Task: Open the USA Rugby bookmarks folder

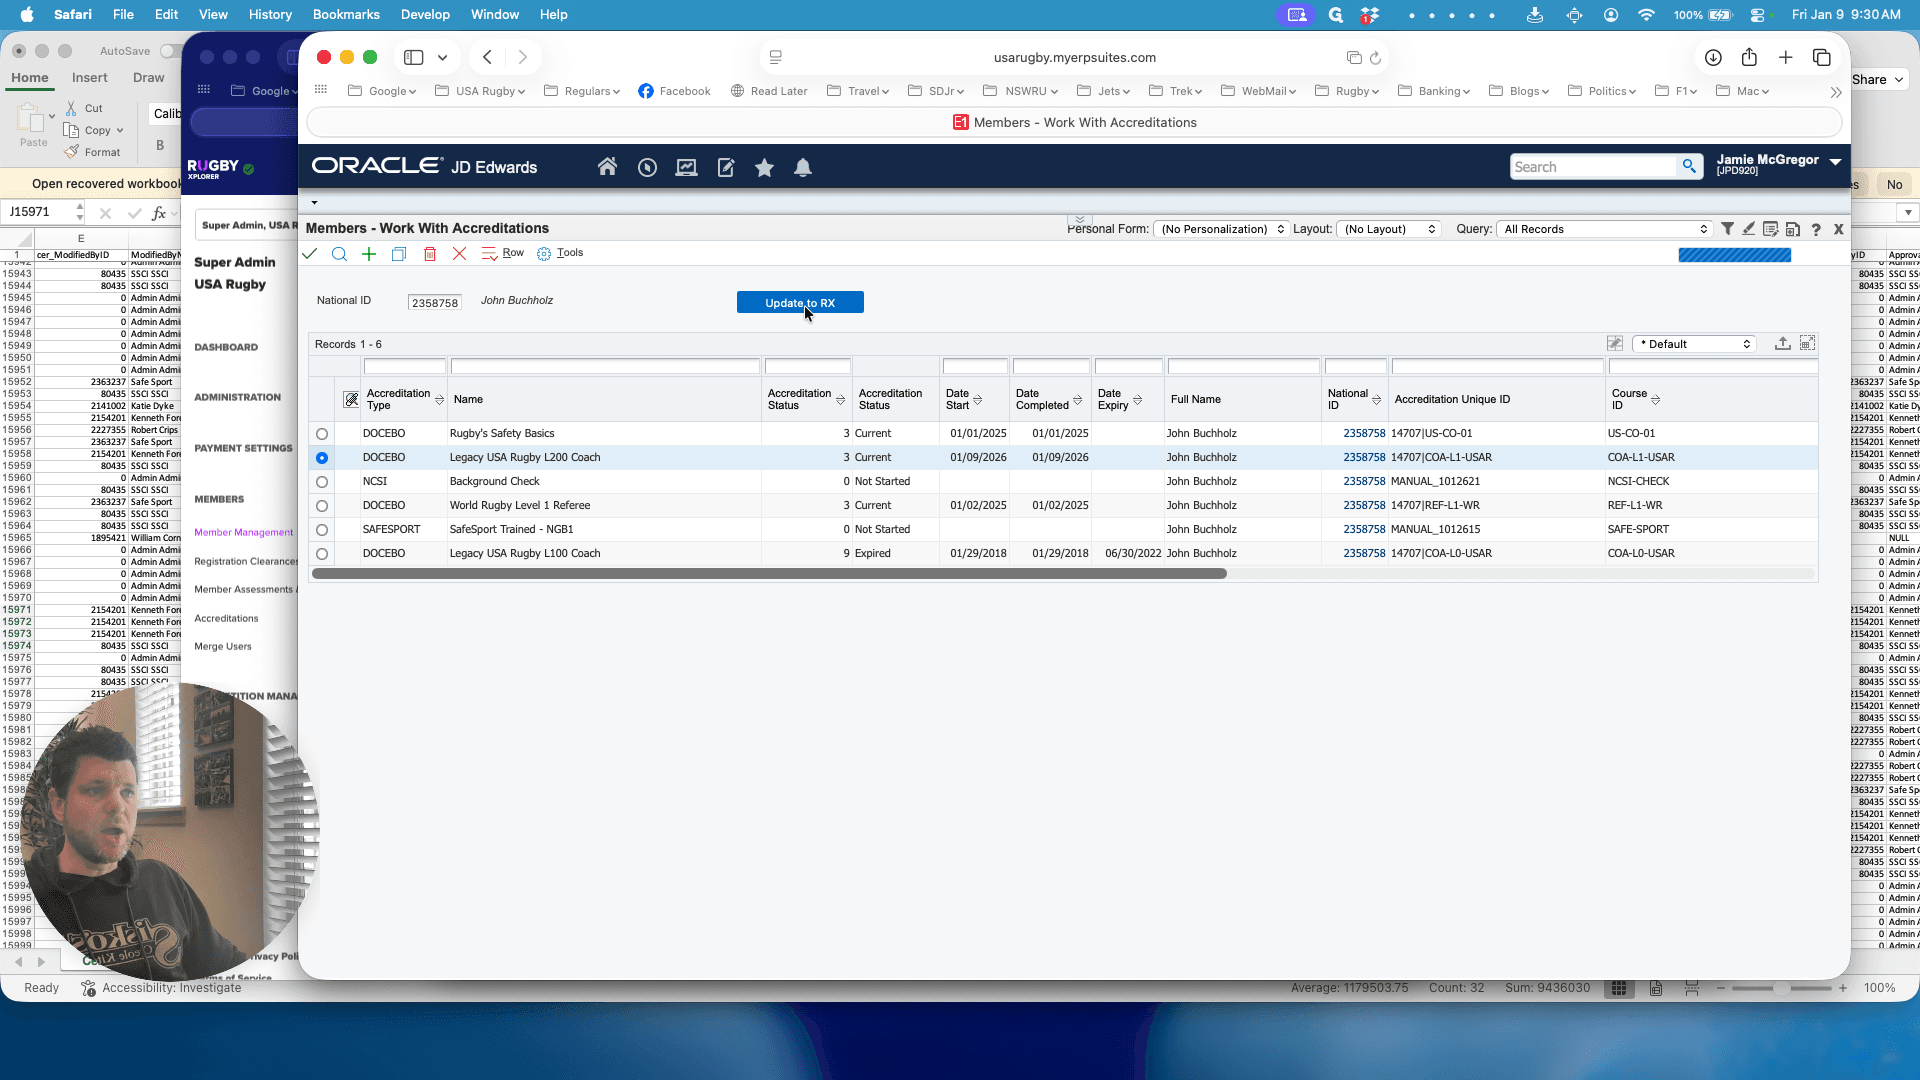Action: (480, 91)
